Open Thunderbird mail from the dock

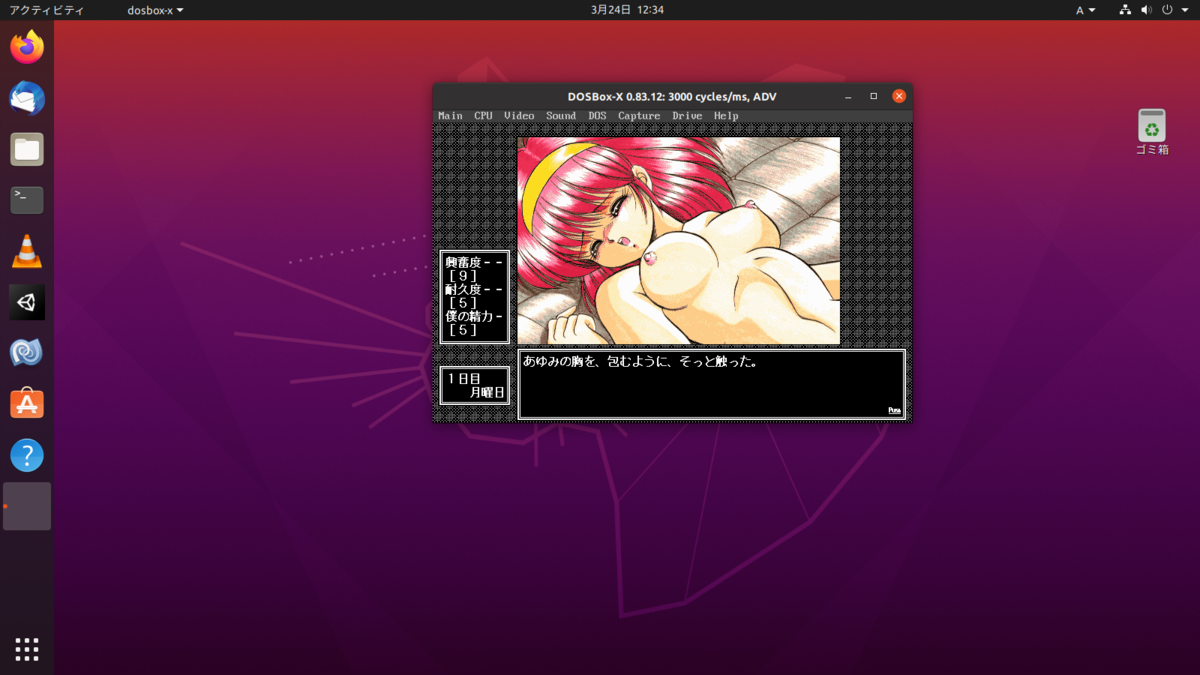(27, 98)
